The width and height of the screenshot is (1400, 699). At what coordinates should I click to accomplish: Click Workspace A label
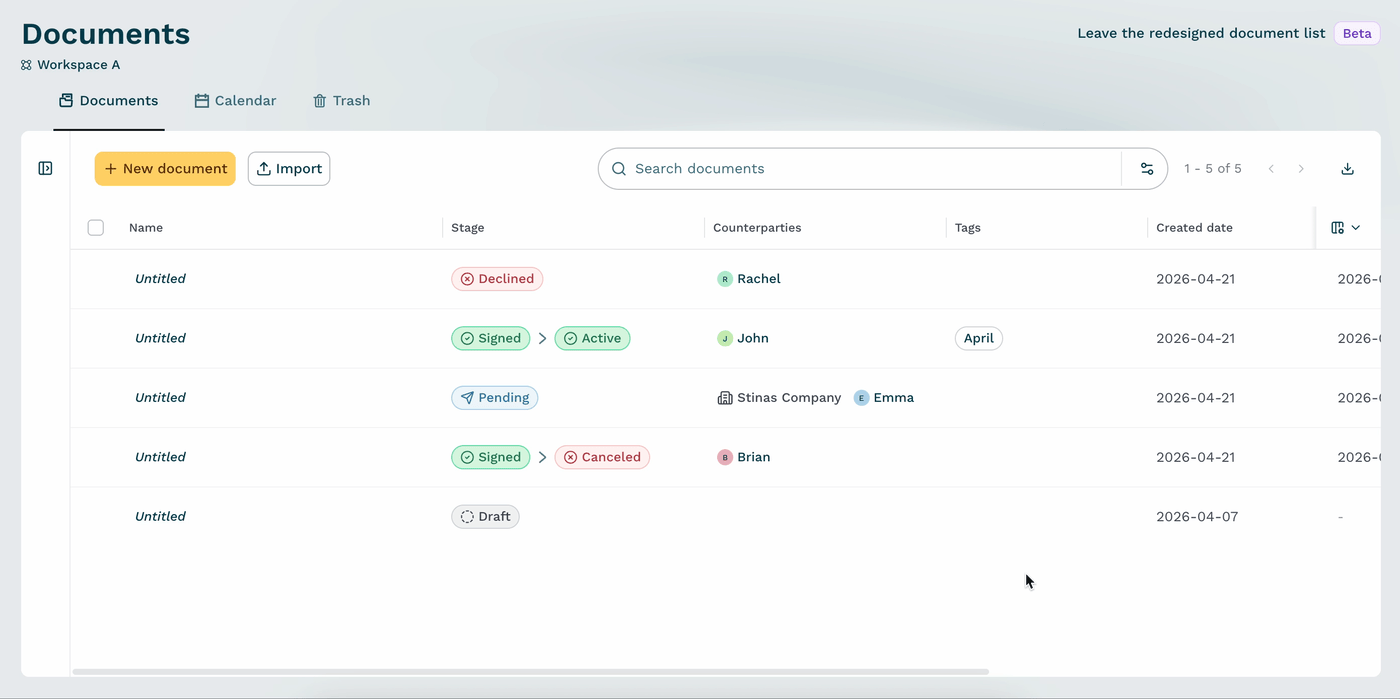click(79, 65)
